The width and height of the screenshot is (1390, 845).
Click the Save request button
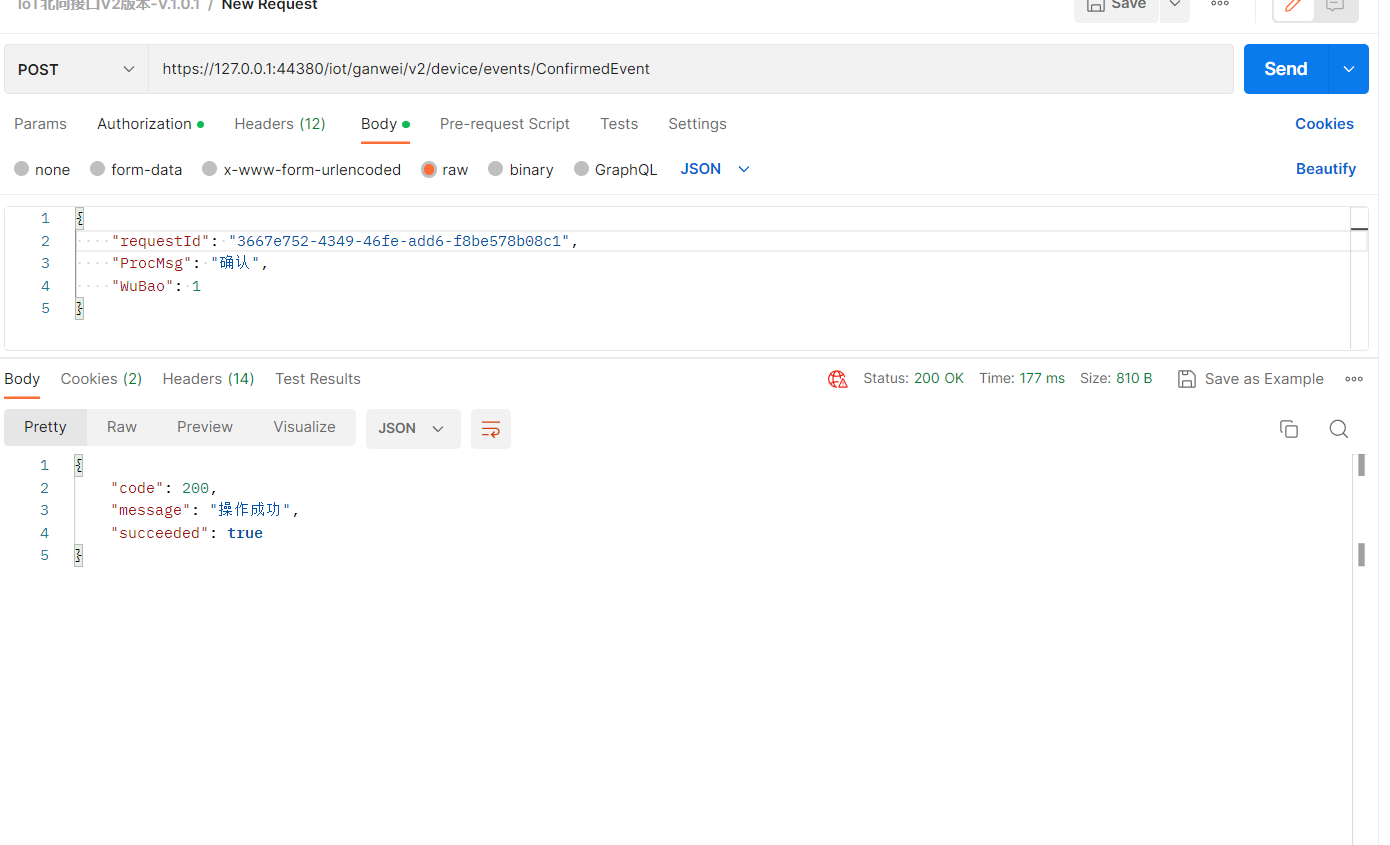1116,6
